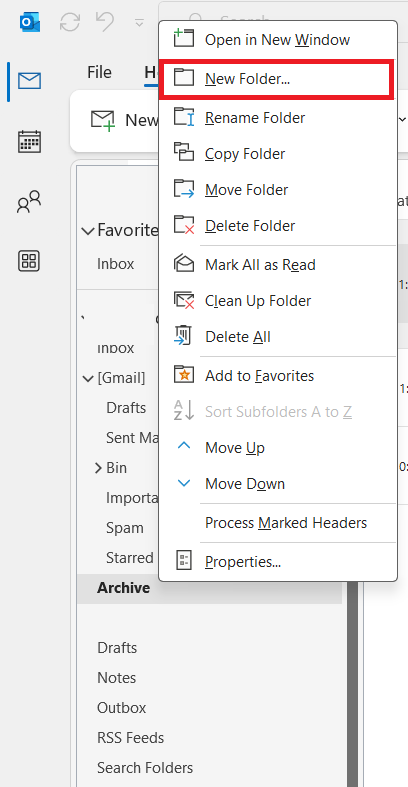Click the Move Down chevron icon
Image resolution: width=408 pixels, height=787 pixels.
tap(184, 483)
